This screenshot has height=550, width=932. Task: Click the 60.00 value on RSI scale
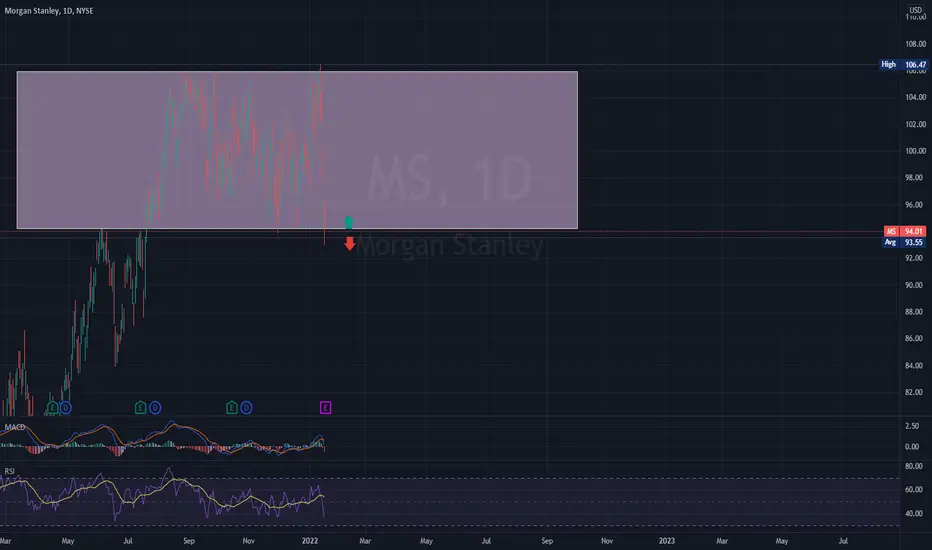click(914, 489)
